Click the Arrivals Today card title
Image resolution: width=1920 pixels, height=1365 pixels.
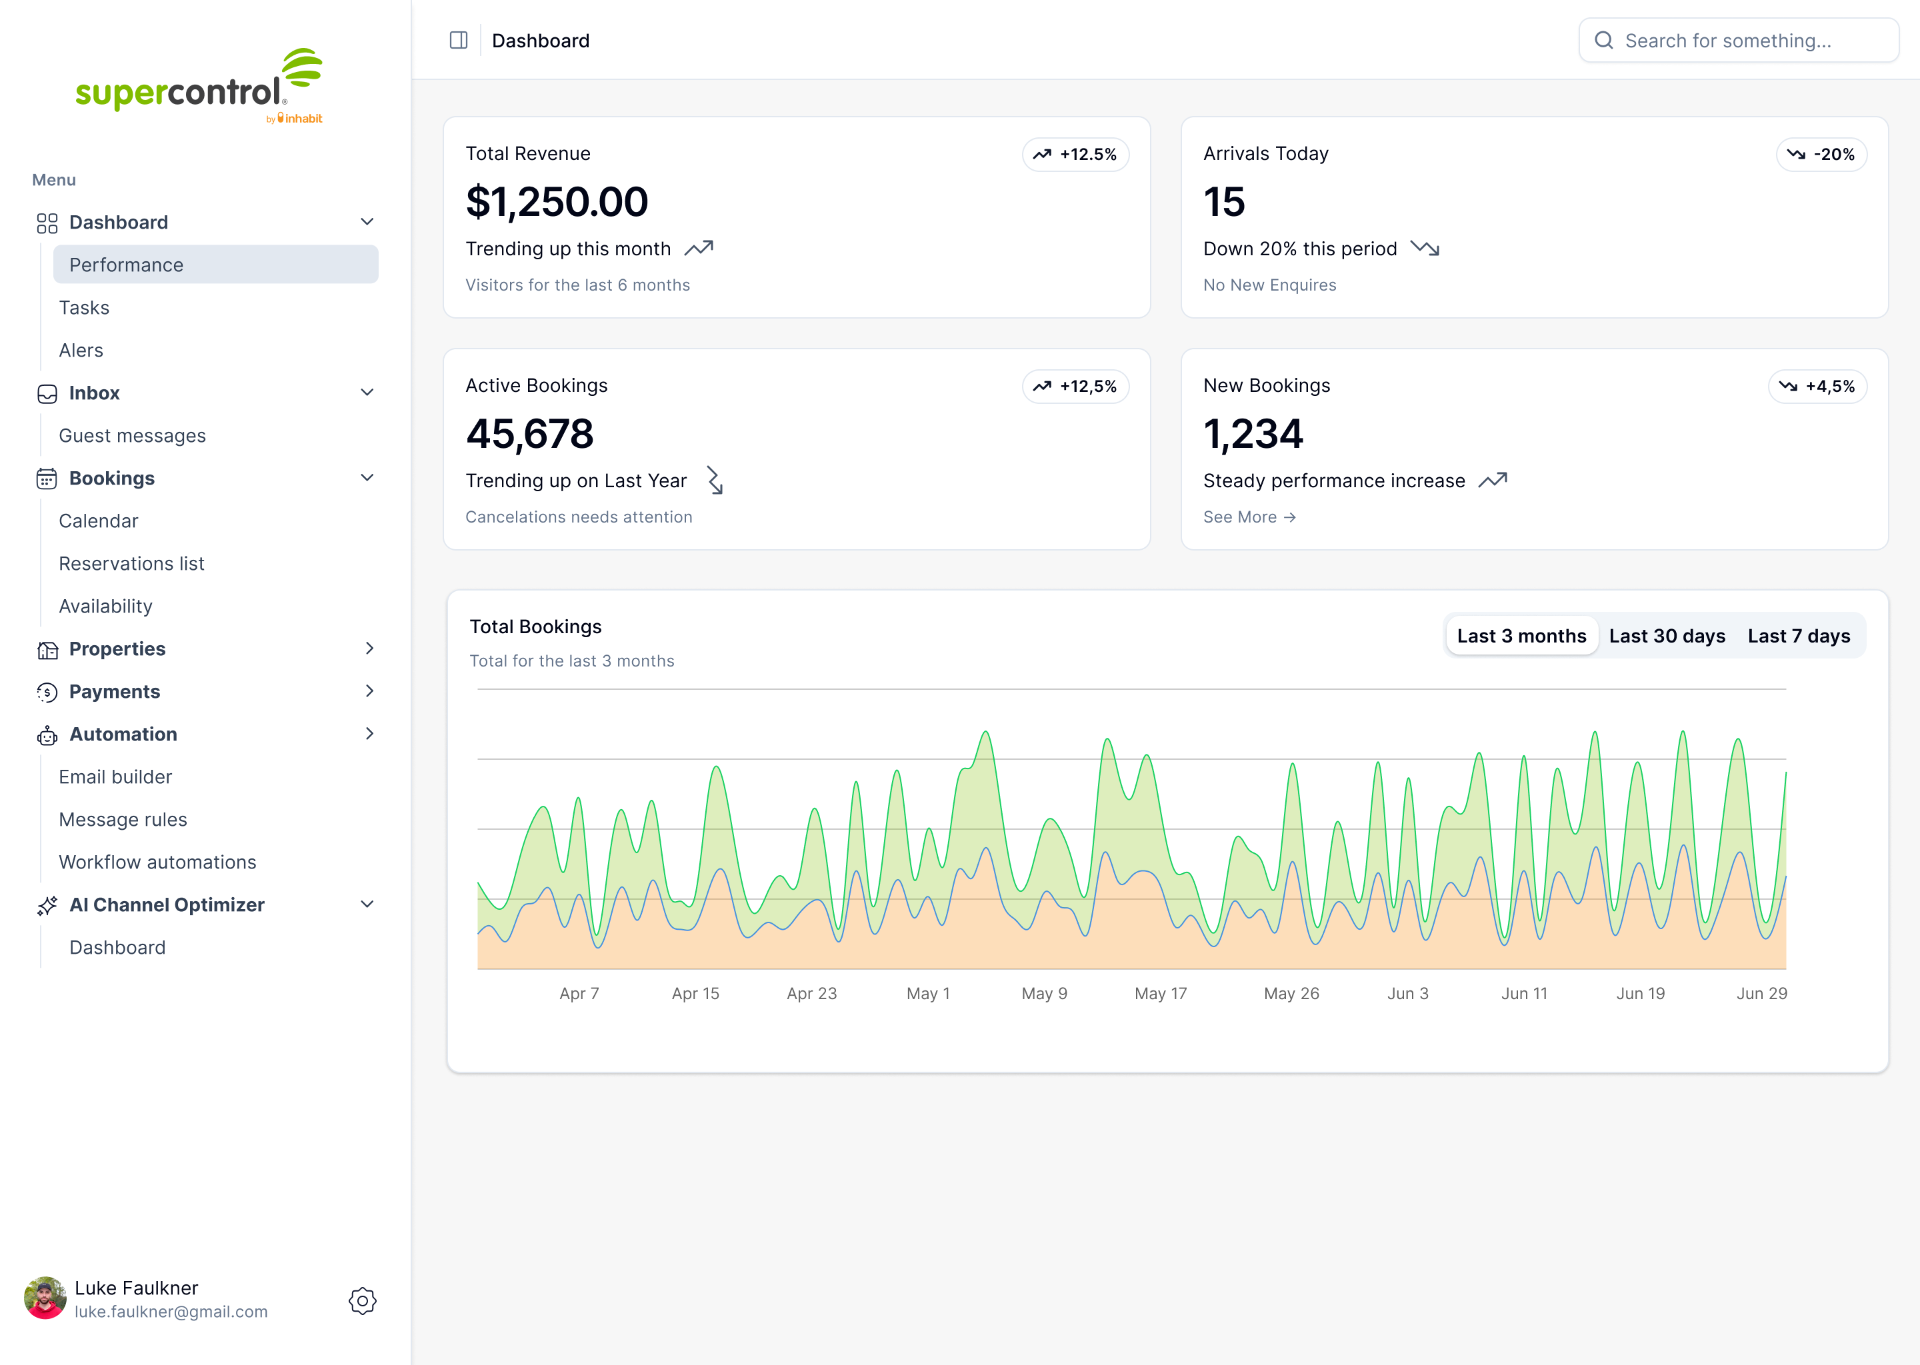(x=1265, y=154)
